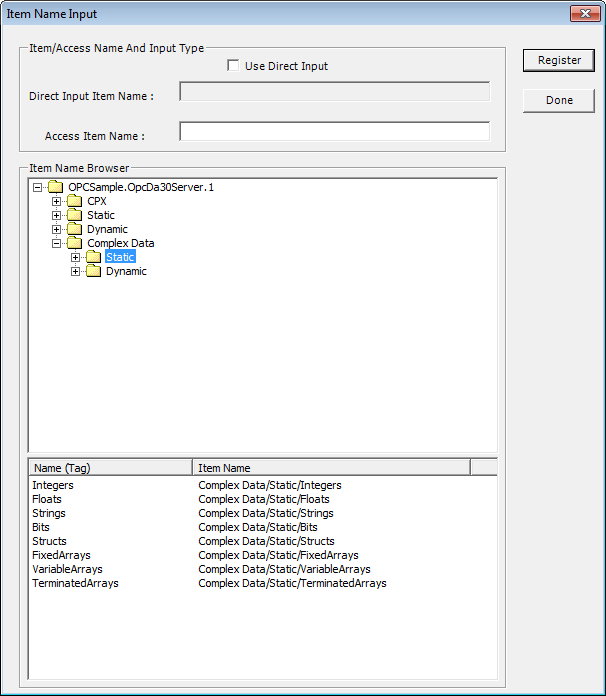The image size is (606, 696).
Task: Enable the Use Direct Input checkbox
Action: pyautogui.click(x=234, y=66)
